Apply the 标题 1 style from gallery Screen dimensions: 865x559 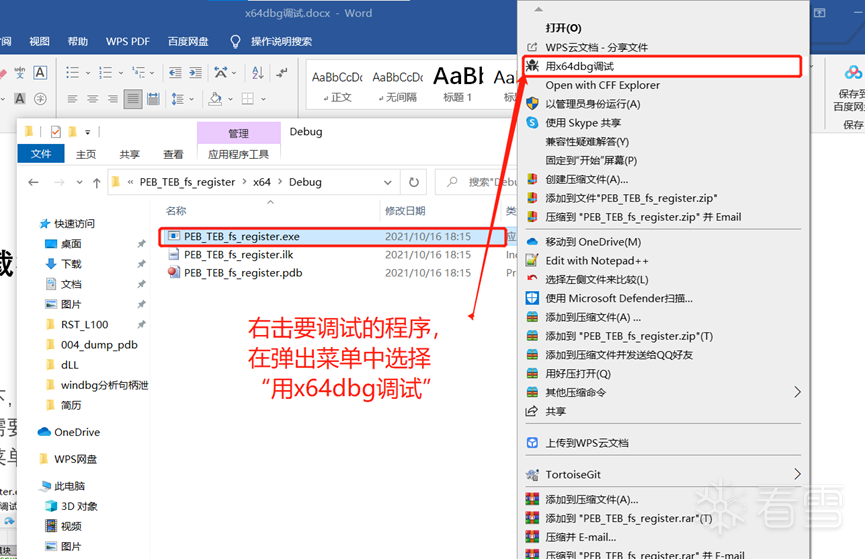point(458,85)
